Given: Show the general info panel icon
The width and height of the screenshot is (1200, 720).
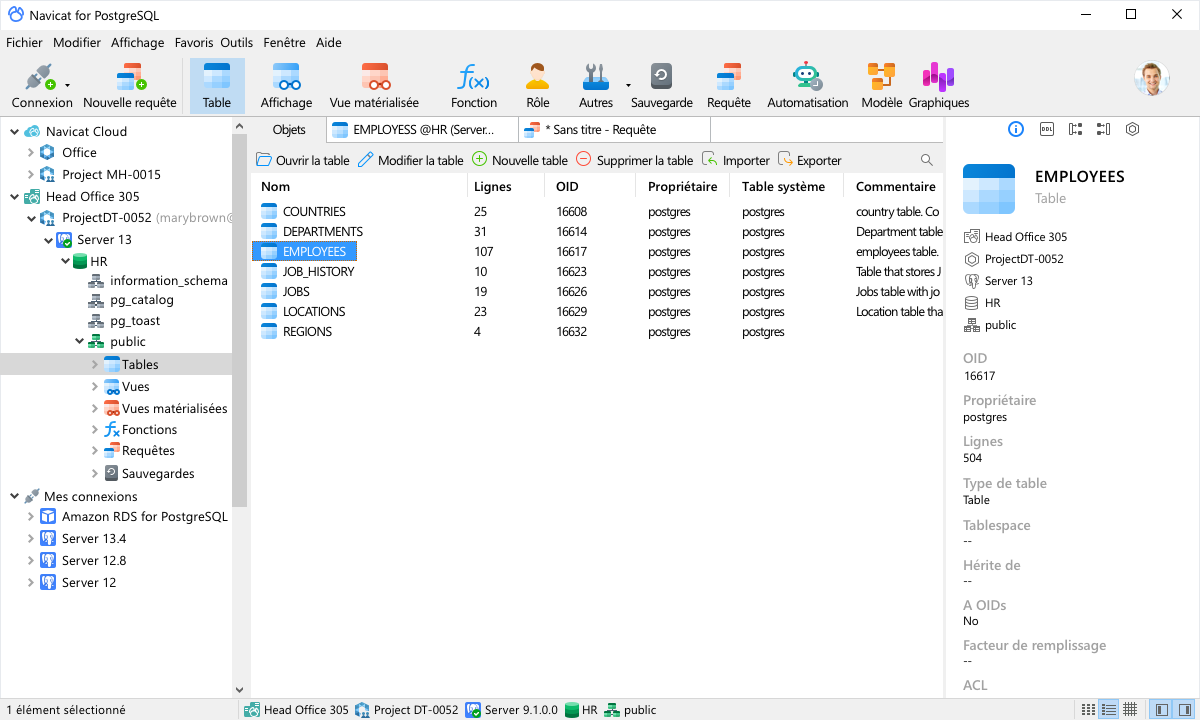Looking at the screenshot, I should point(1016,129).
